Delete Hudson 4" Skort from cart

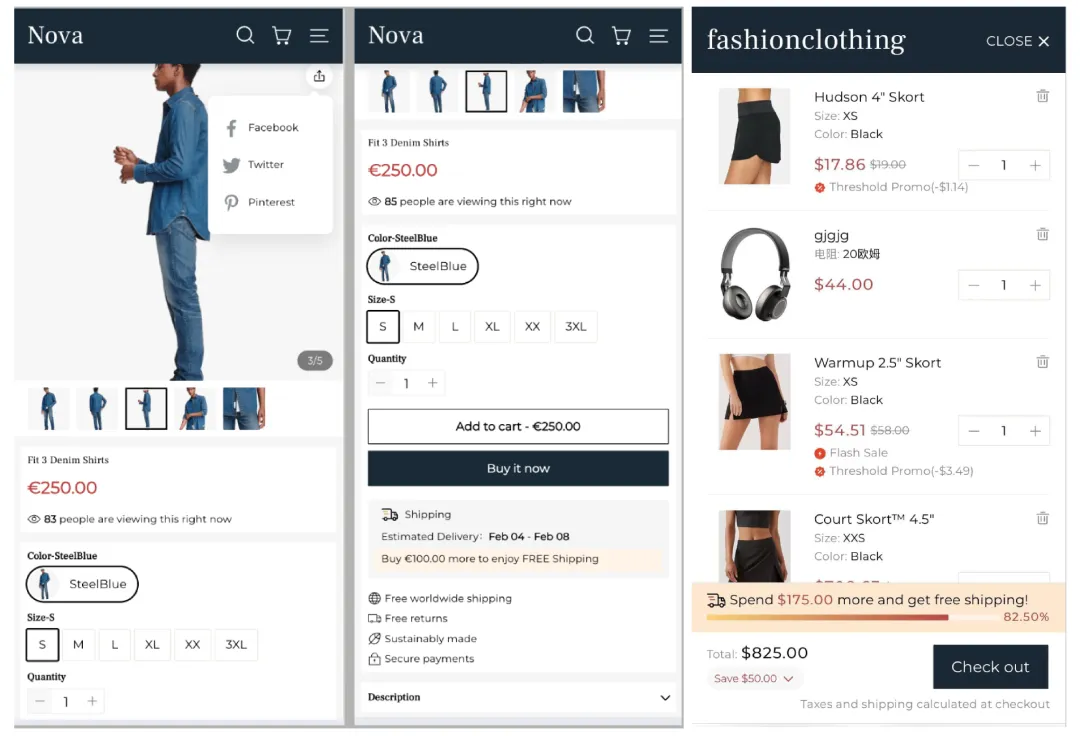[1043, 96]
